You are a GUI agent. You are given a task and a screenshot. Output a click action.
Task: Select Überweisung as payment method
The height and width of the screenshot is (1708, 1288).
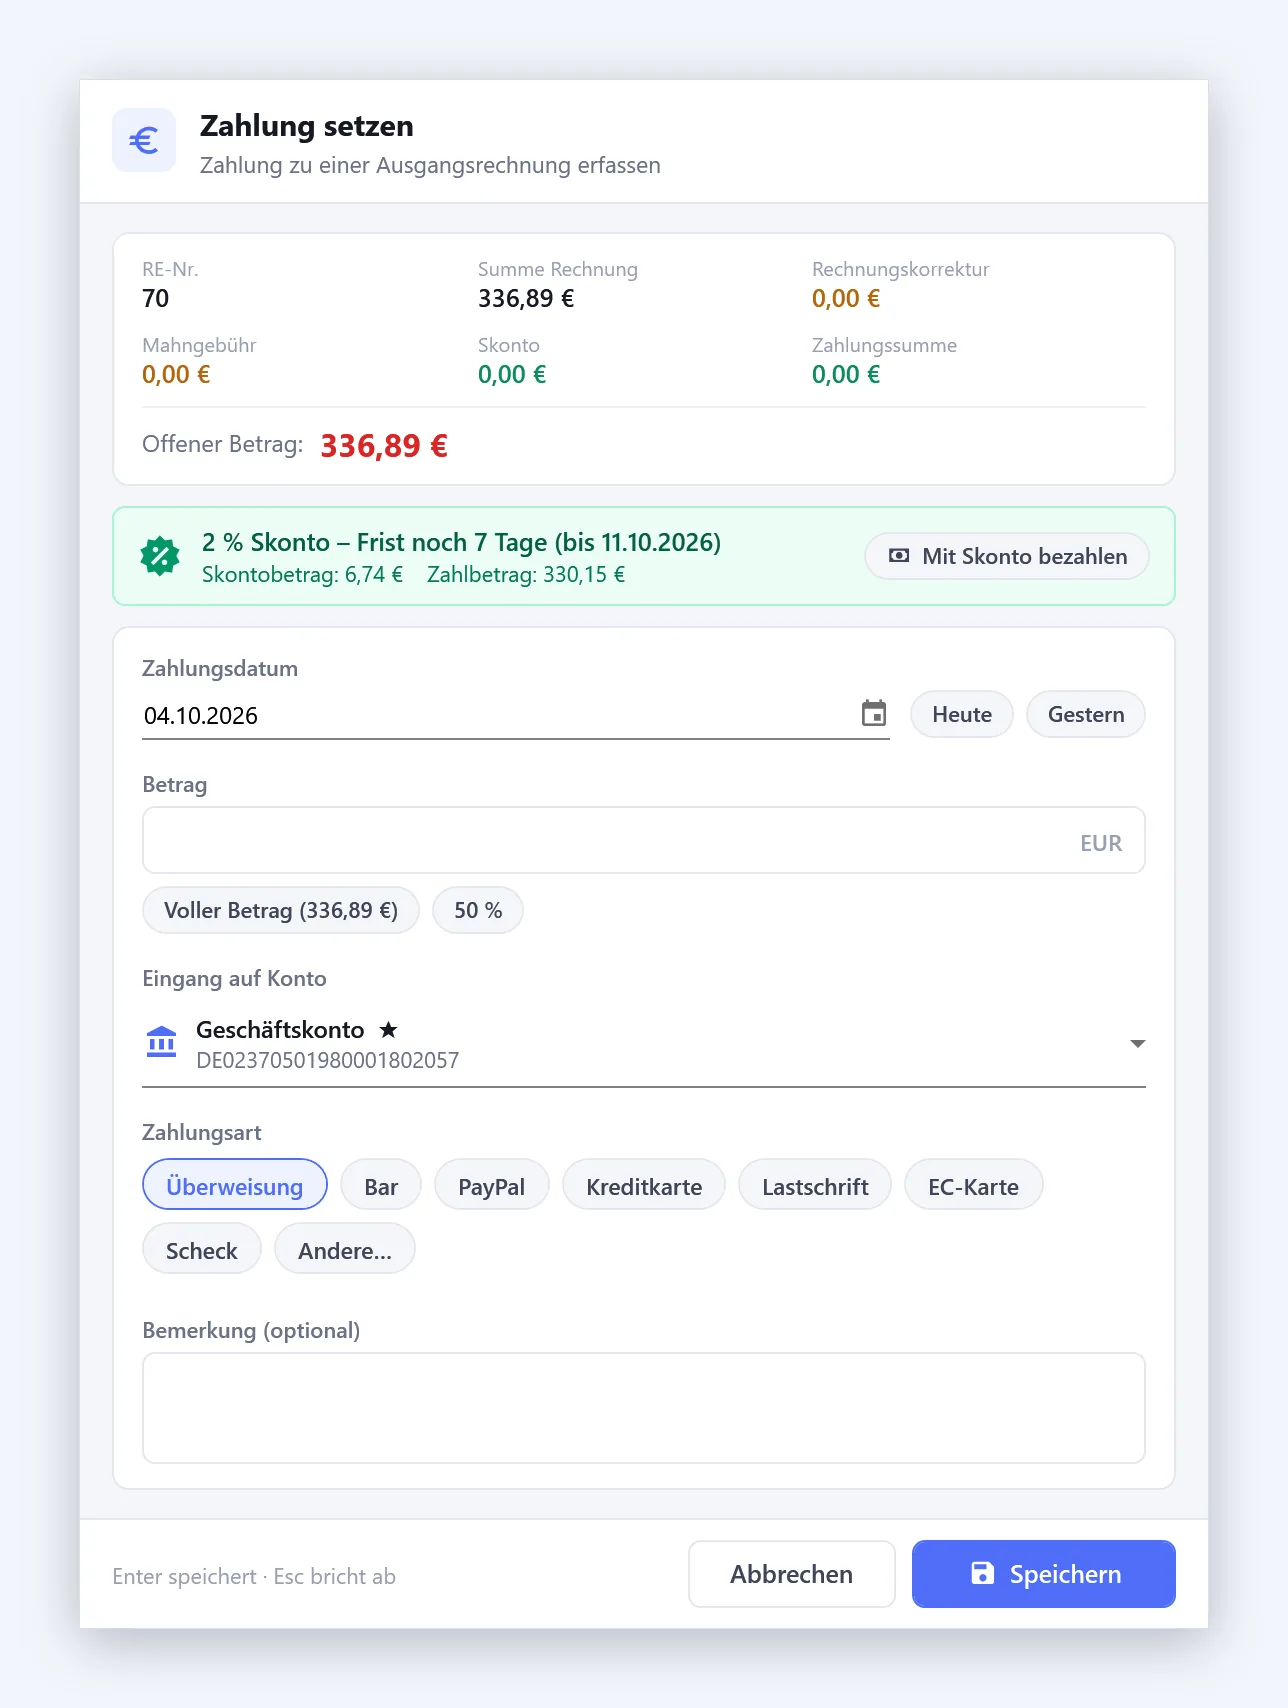coord(235,1185)
